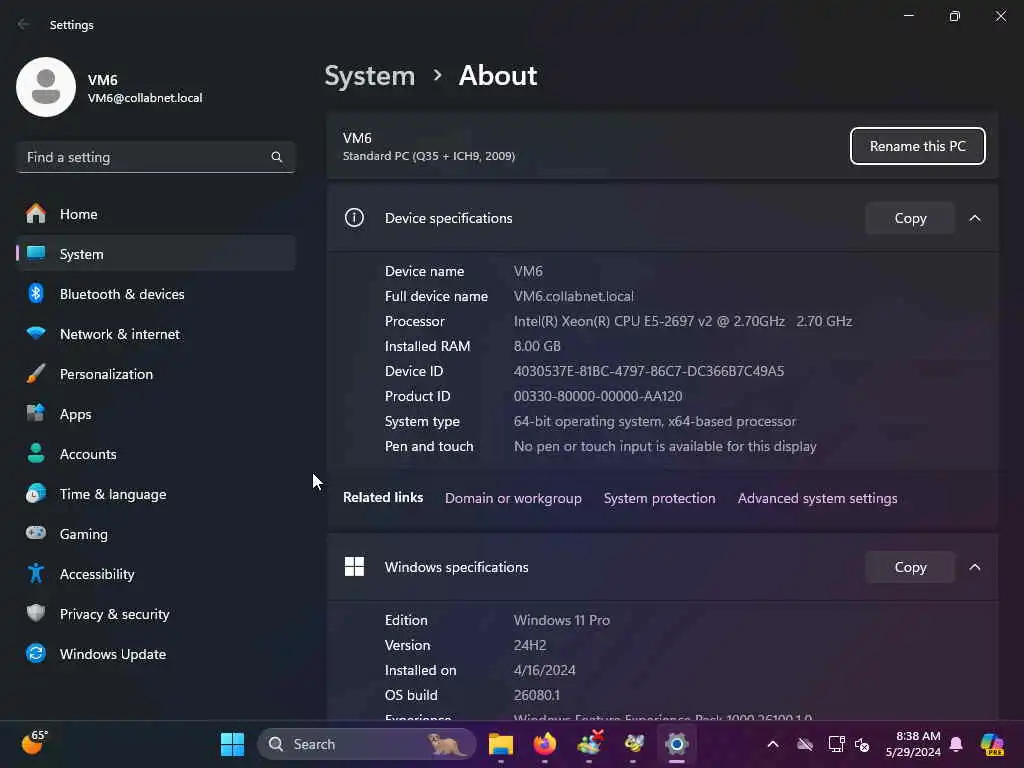Open System protection link
This screenshot has height=768, width=1024.
tap(660, 498)
